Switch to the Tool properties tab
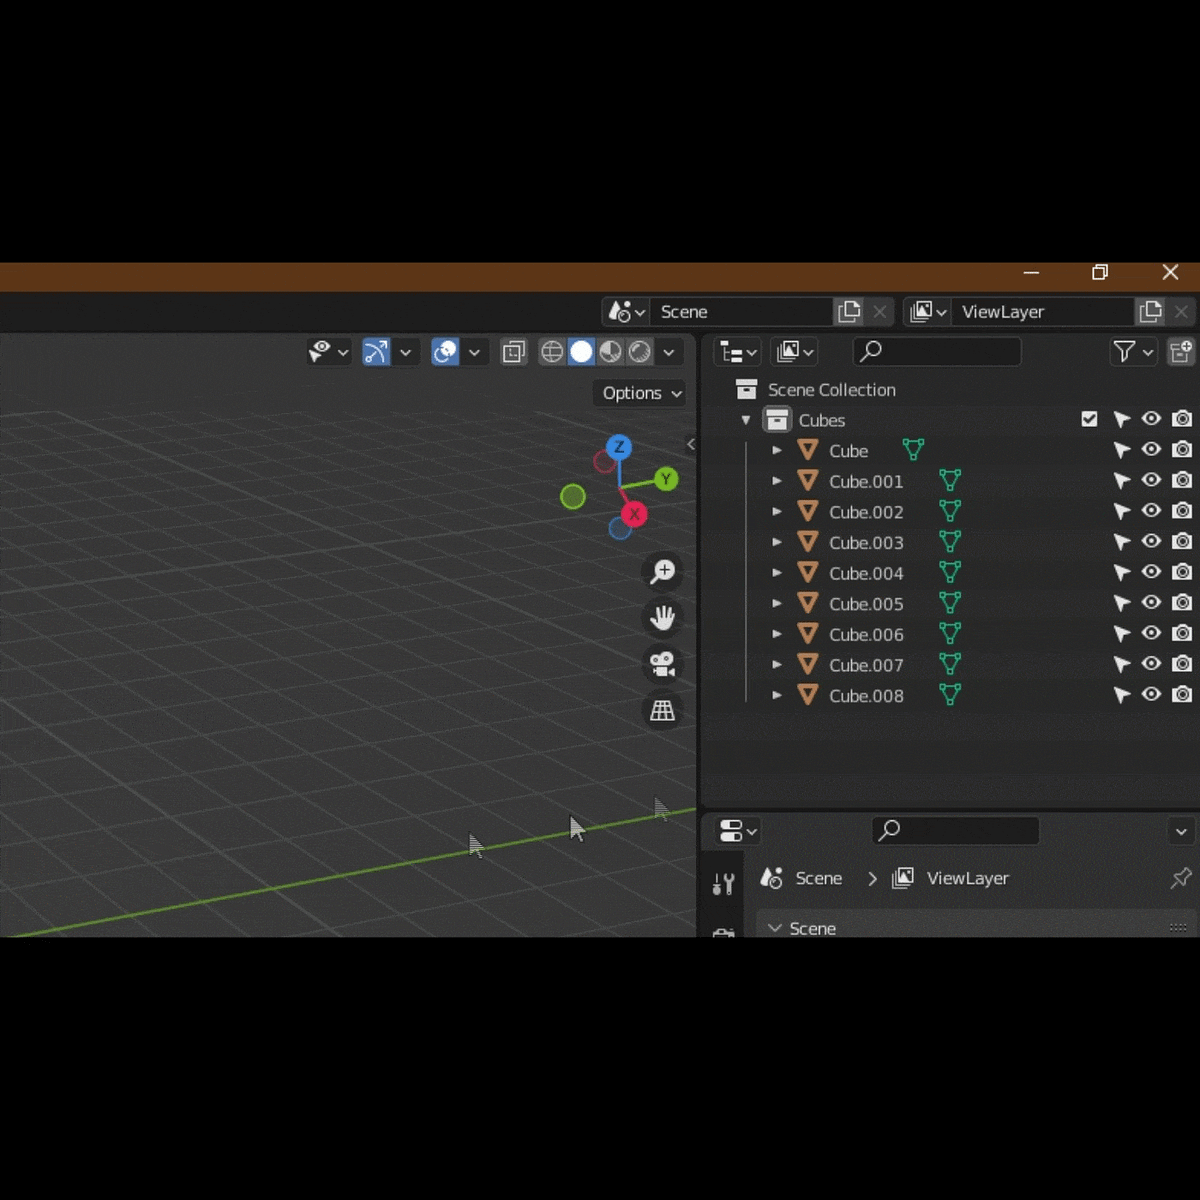The image size is (1200, 1200). point(724,884)
